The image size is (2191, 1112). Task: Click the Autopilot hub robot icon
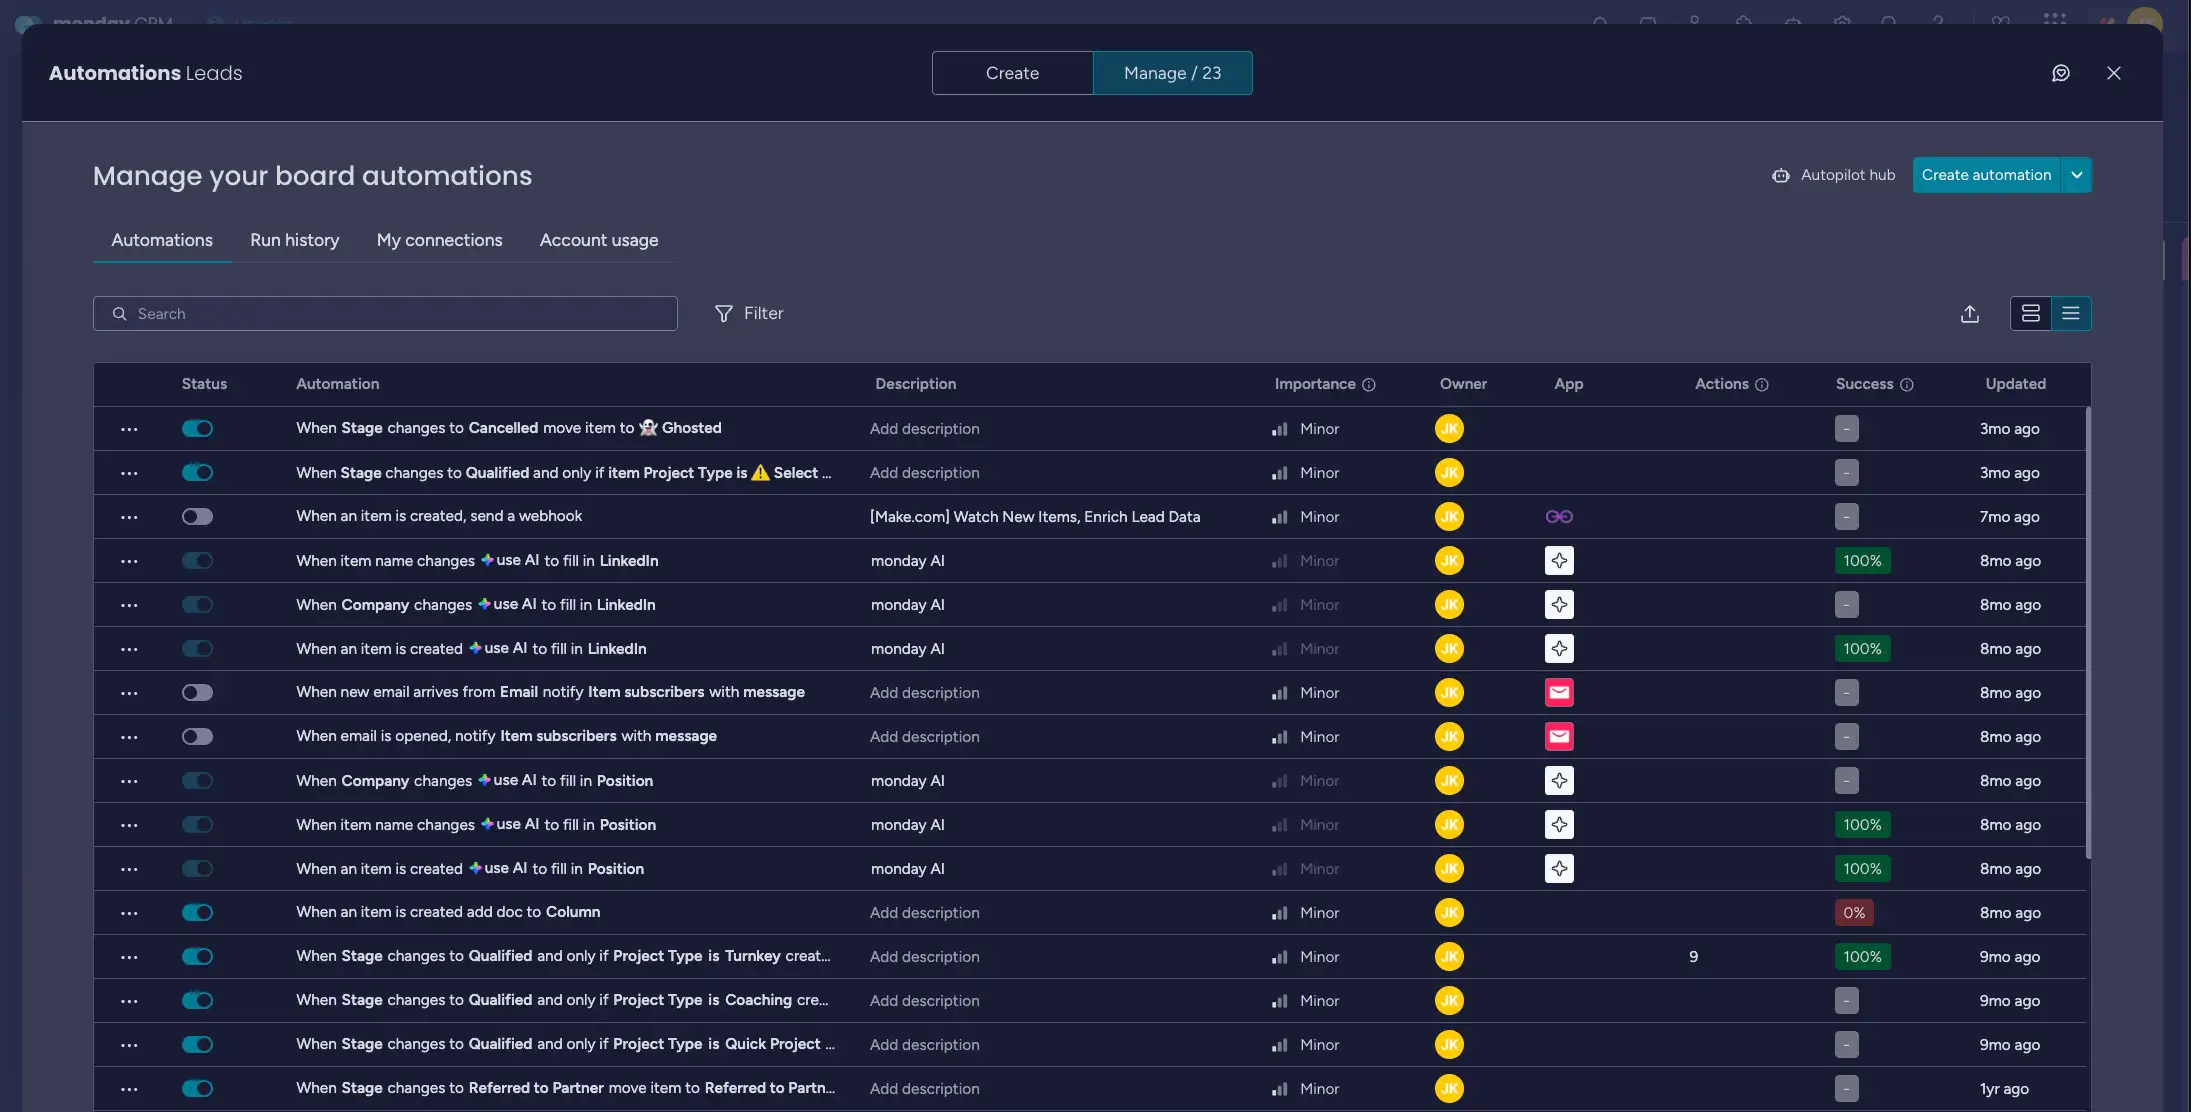click(1780, 175)
